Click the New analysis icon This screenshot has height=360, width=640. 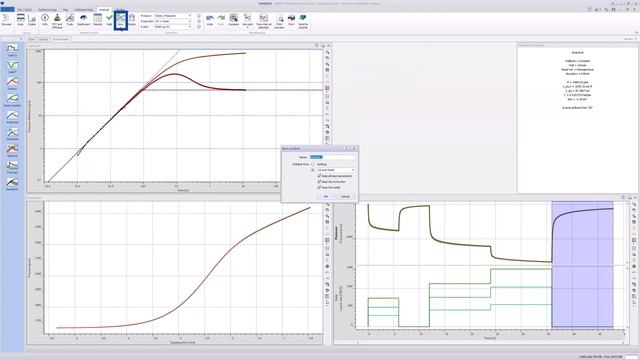121,20
